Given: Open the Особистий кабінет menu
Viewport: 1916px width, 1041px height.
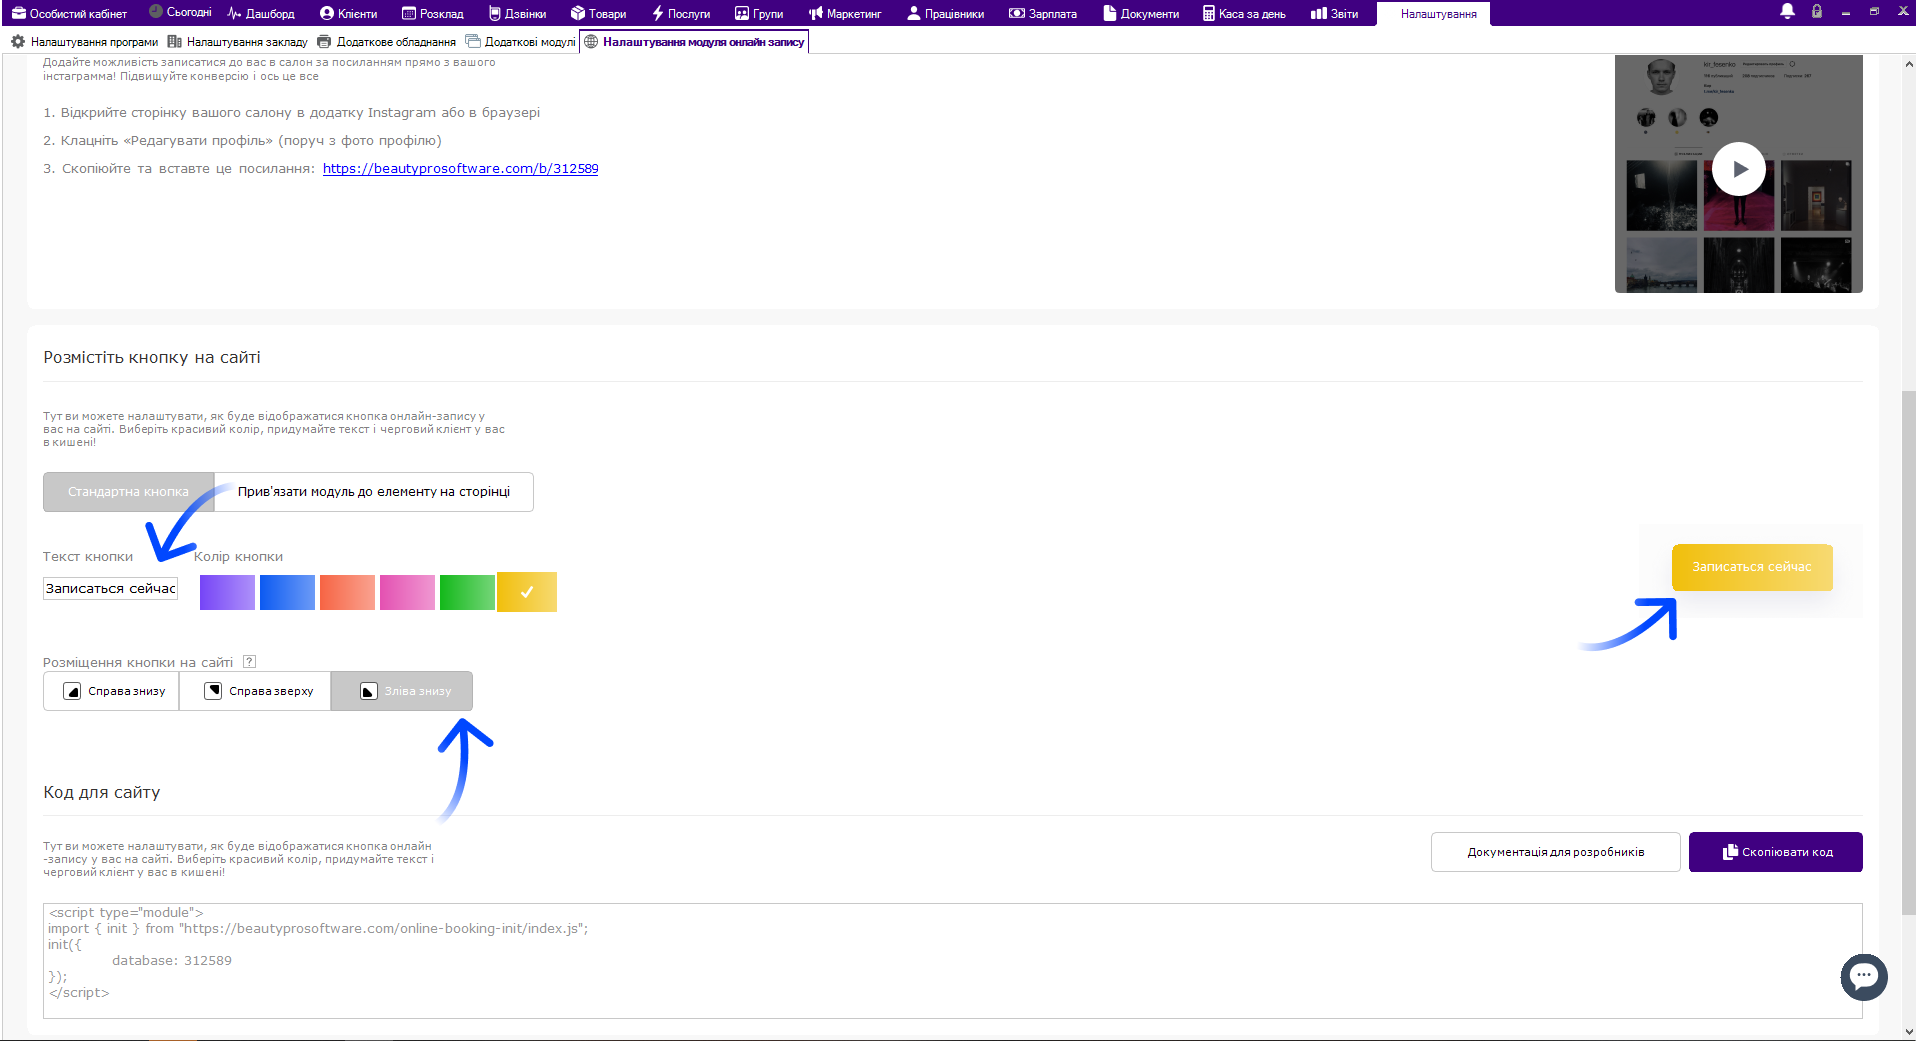Looking at the screenshot, I should pyautogui.click(x=70, y=13).
